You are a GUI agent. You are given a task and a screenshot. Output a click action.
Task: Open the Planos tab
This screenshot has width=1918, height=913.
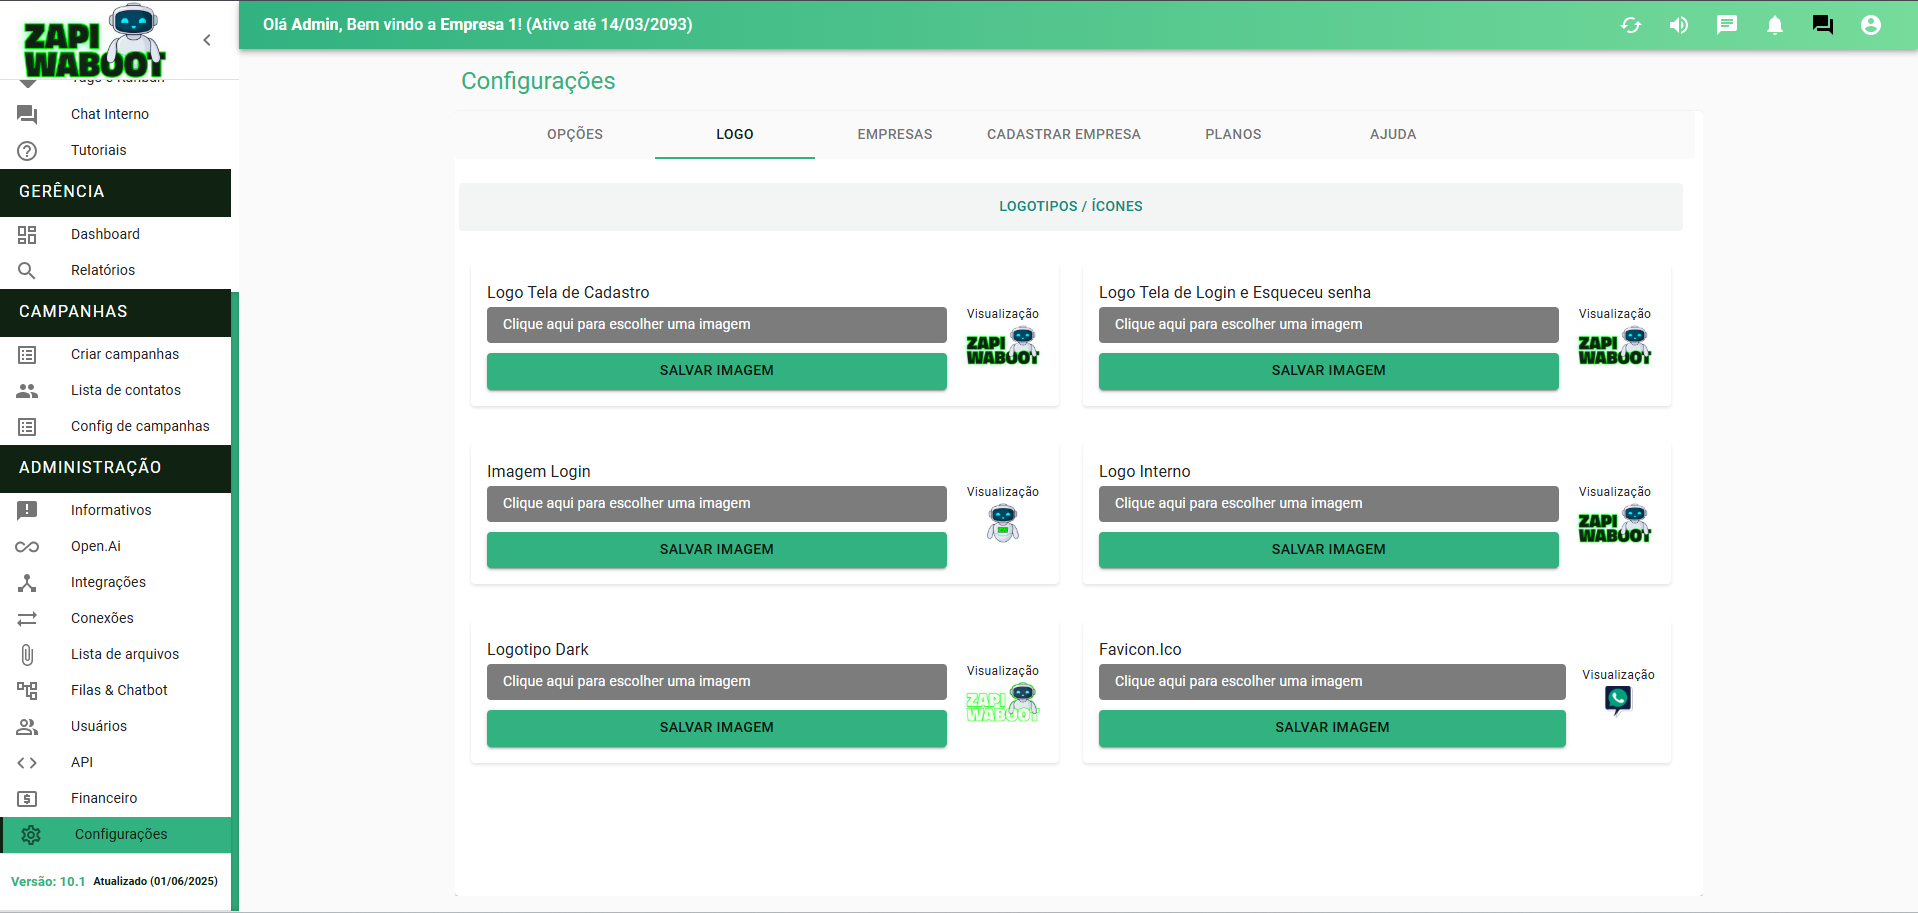click(x=1233, y=134)
